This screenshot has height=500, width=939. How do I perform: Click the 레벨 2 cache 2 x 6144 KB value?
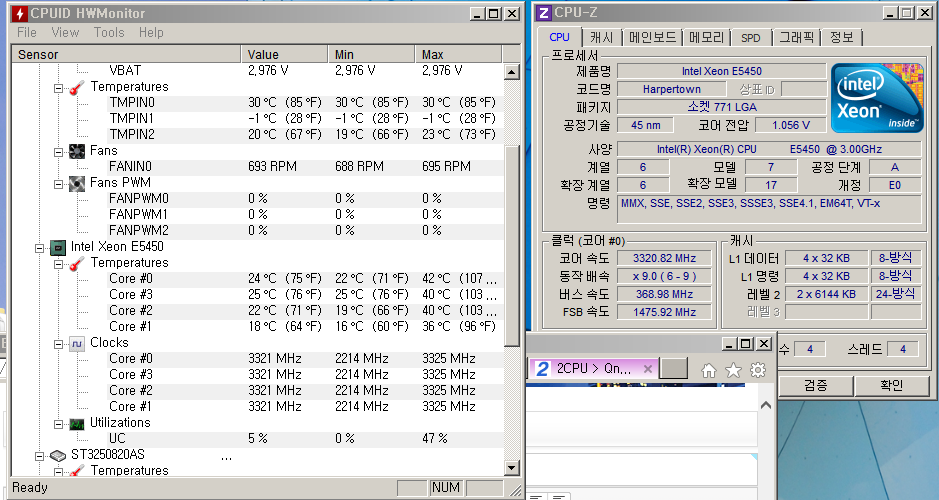[x=826, y=294]
